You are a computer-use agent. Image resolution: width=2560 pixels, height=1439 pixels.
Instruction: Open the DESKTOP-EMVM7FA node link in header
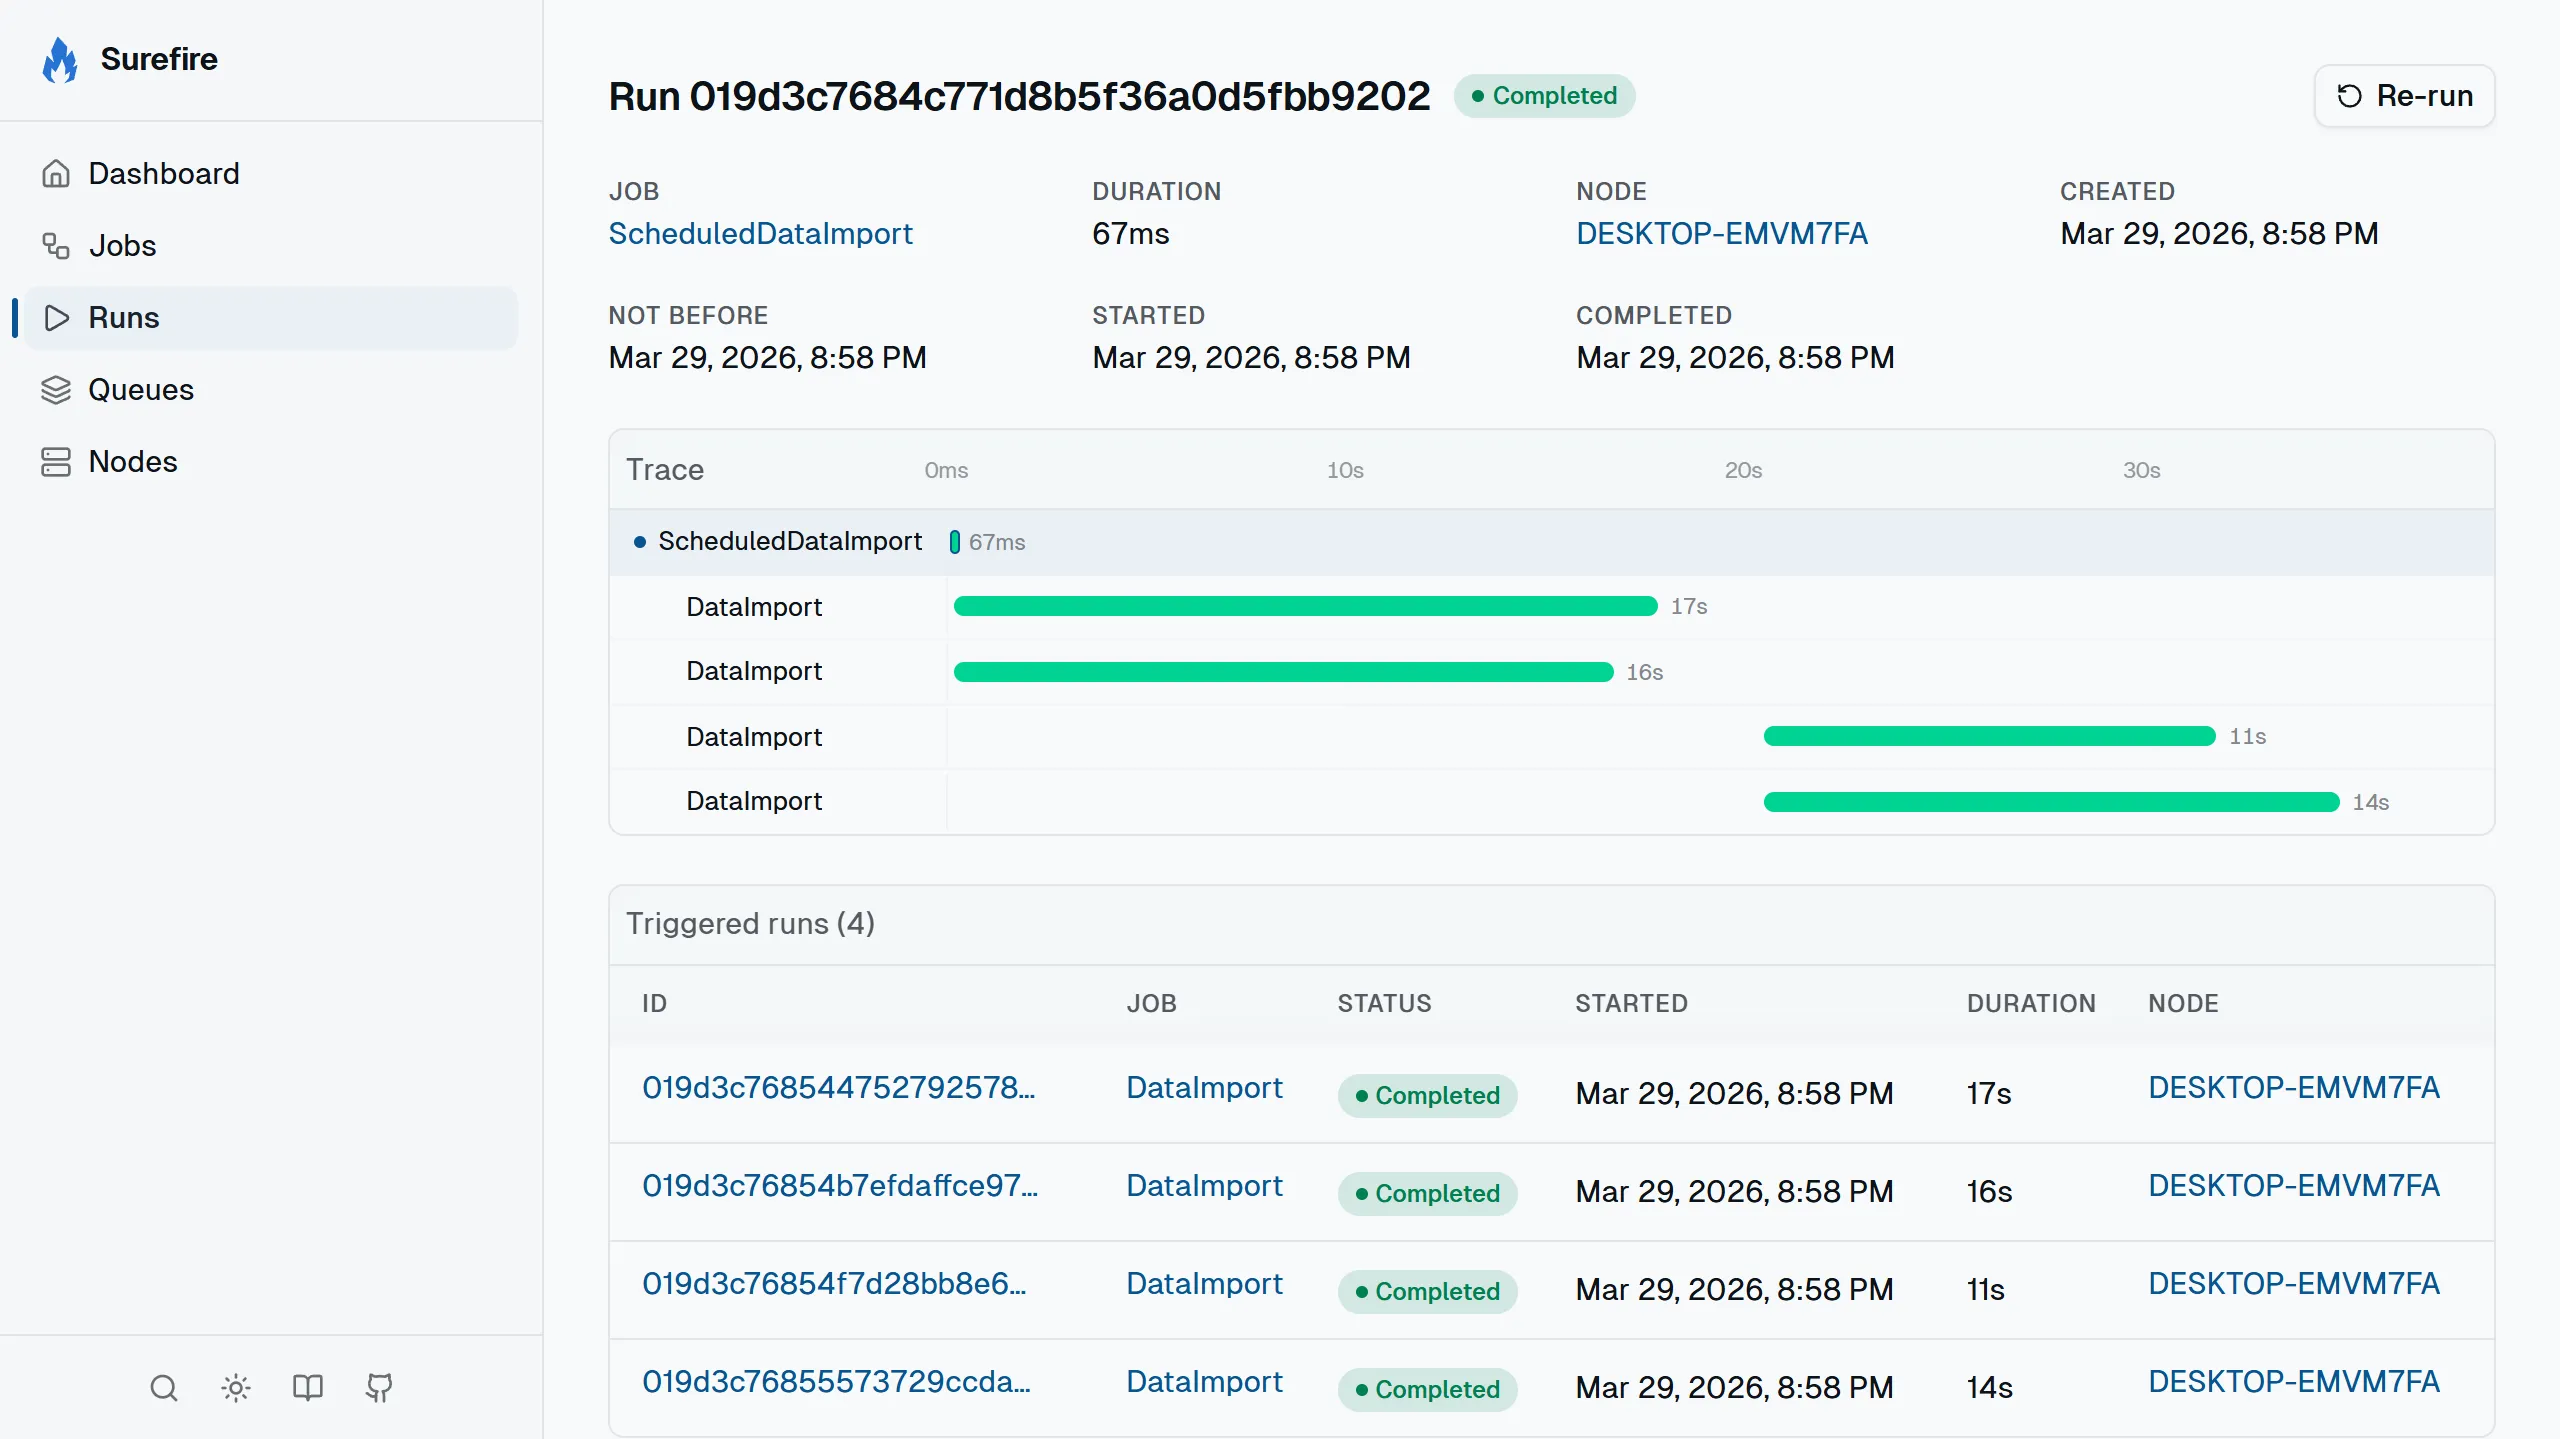tap(1721, 234)
